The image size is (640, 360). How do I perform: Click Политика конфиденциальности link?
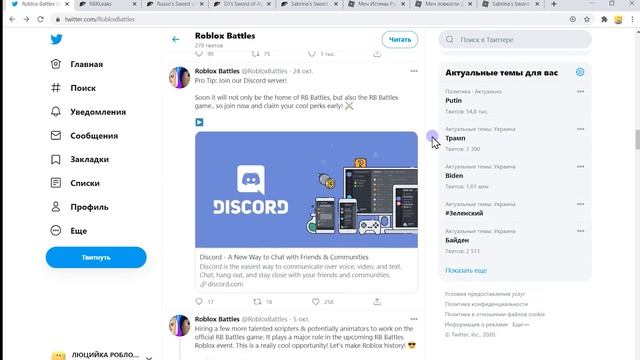coord(486,304)
